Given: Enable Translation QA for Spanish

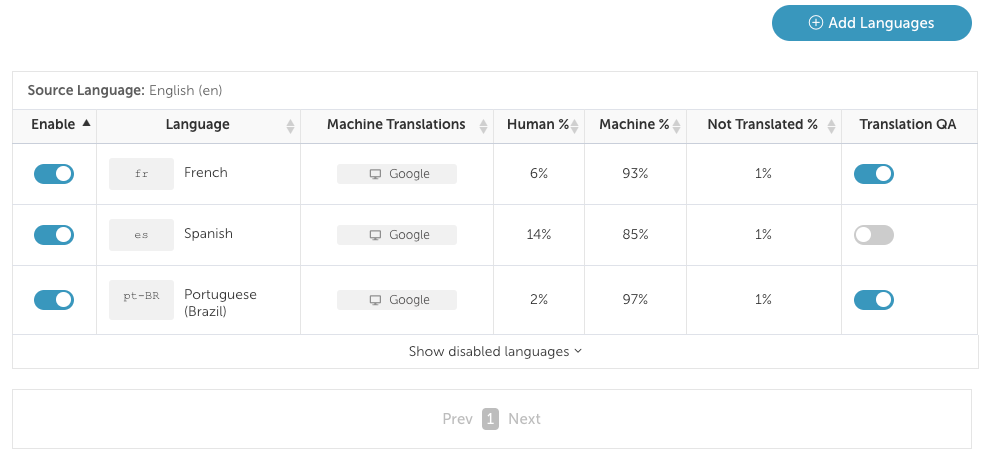Looking at the screenshot, I should point(873,235).
